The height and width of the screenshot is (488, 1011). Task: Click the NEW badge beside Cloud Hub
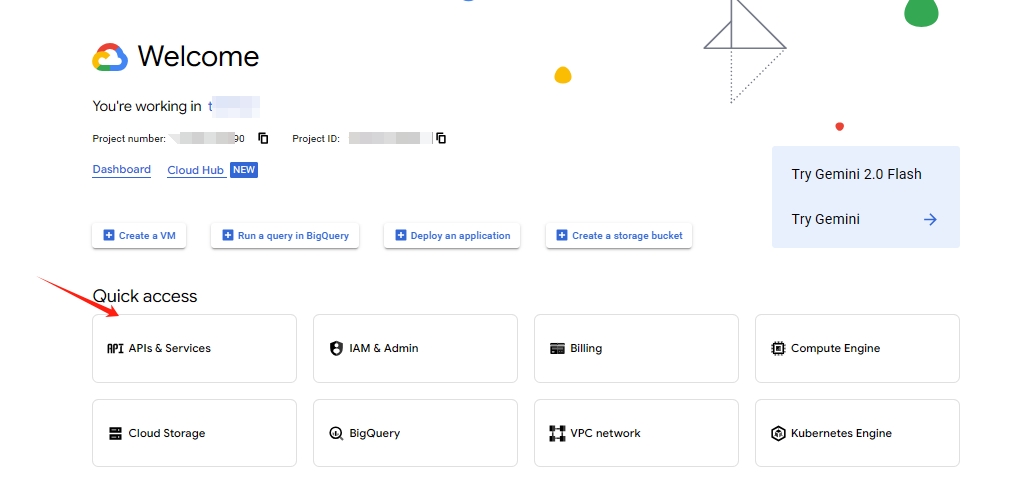pos(244,170)
